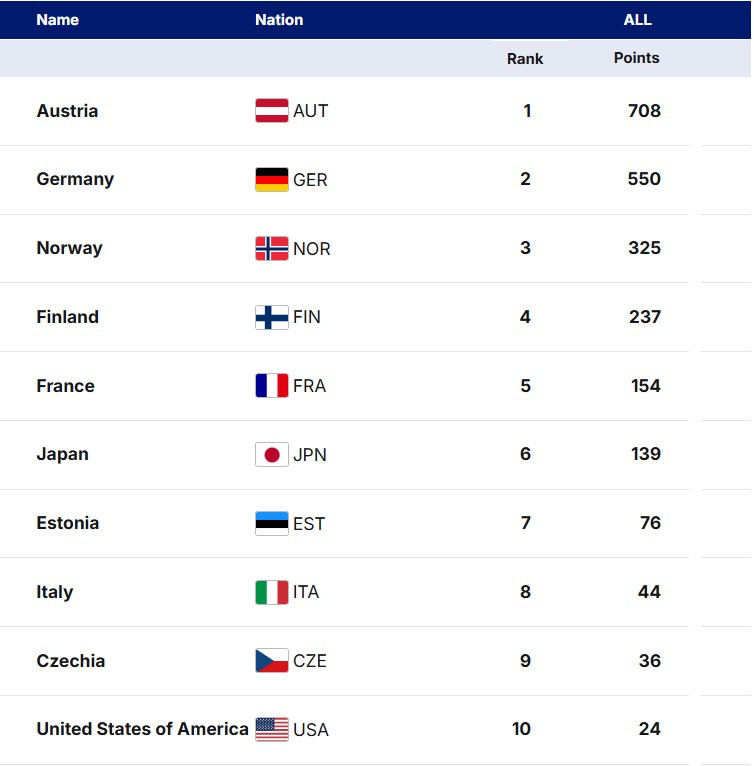The width and height of the screenshot is (754, 766).
Task: Click the Germany flag icon
Action: pyautogui.click(x=271, y=180)
